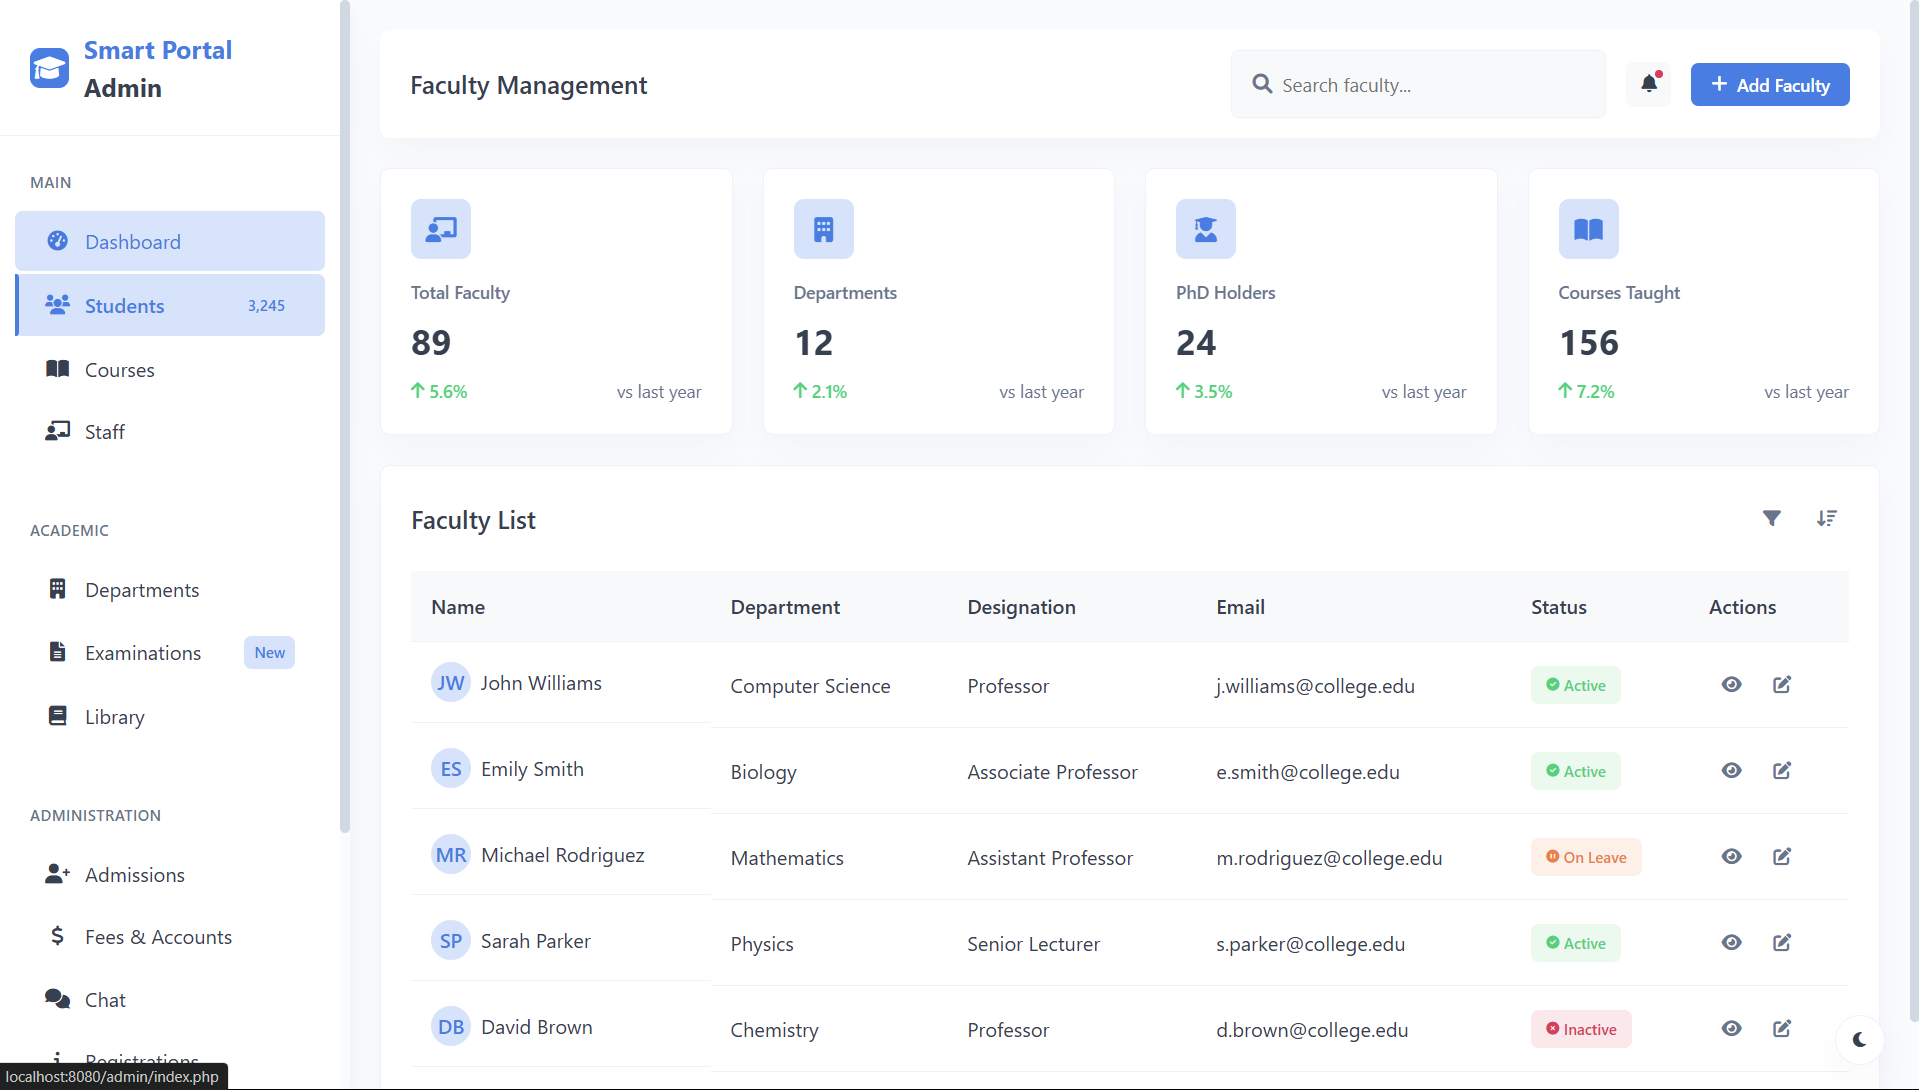Click the PhD Holders card icon
Viewport: 1919px width, 1090px height.
pyautogui.click(x=1205, y=229)
